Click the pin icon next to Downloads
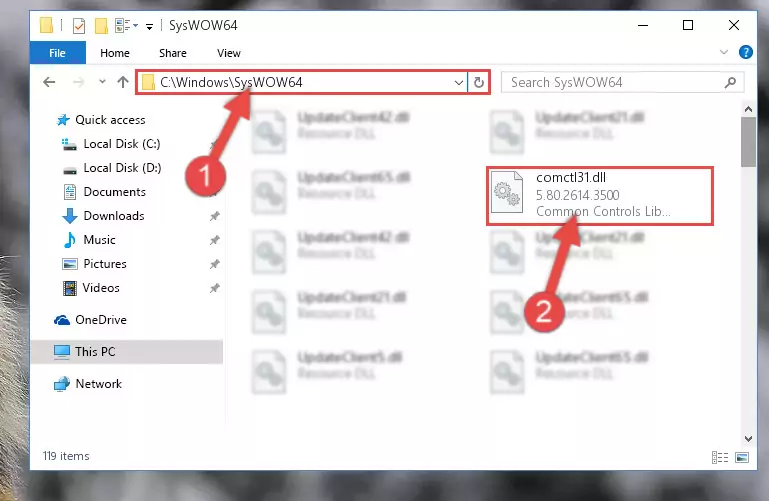Screen dimensions: 769x501 [x=214, y=216]
